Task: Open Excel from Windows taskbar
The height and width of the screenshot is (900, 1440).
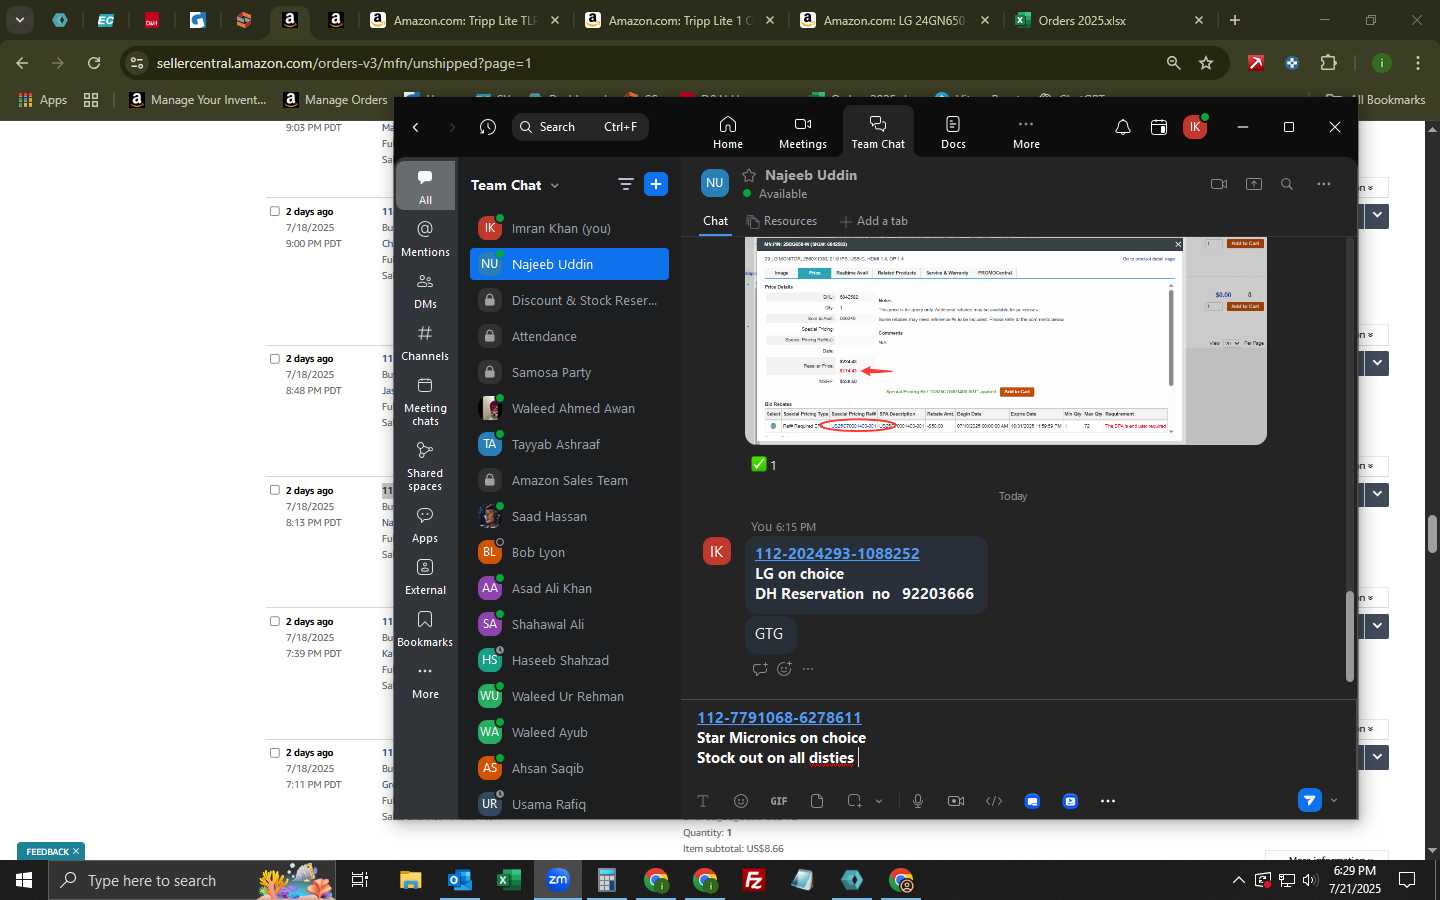Action: point(508,881)
